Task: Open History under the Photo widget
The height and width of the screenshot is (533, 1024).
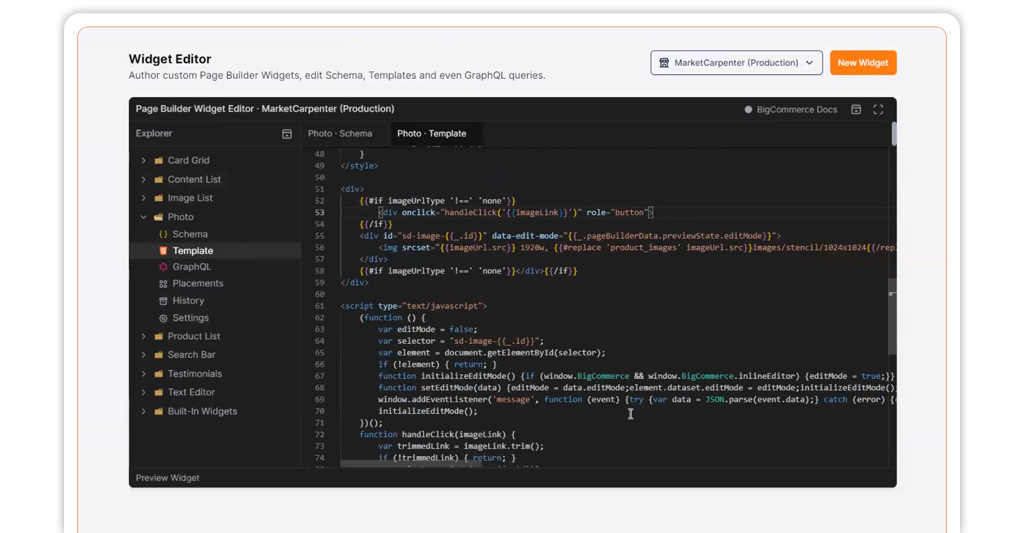Action: [188, 300]
